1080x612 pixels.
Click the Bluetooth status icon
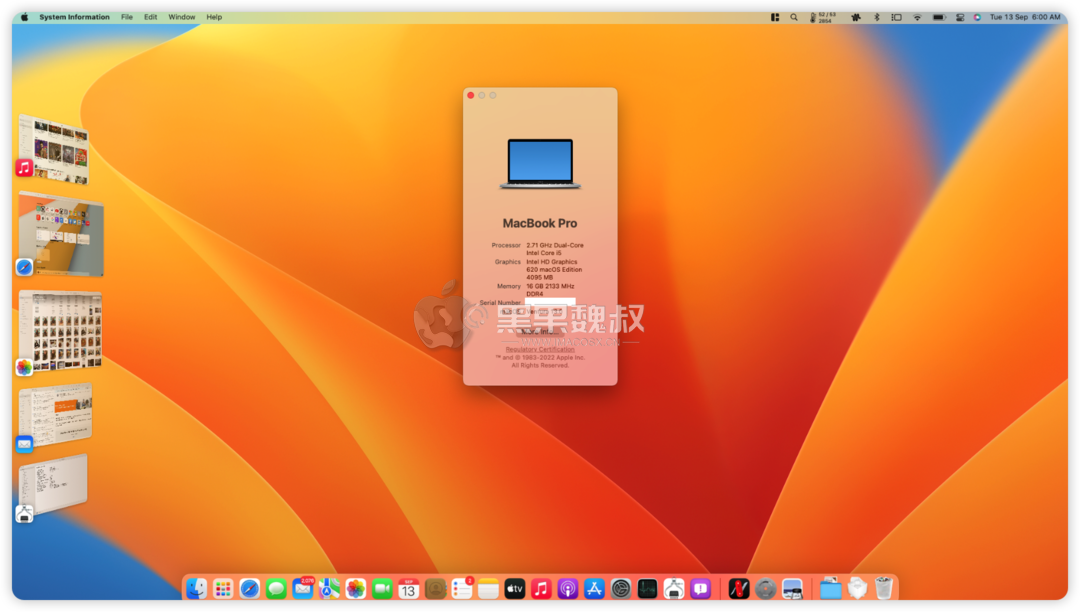pos(877,17)
